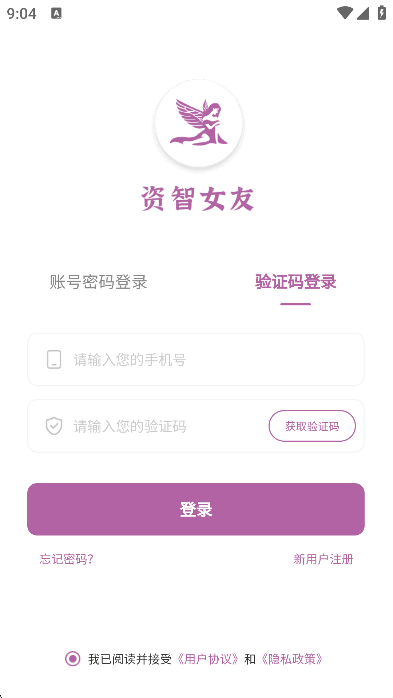Tap the 资智女友 title text
This screenshot has width=393, height=698.
pyautogui.click(x=198, y=199)
